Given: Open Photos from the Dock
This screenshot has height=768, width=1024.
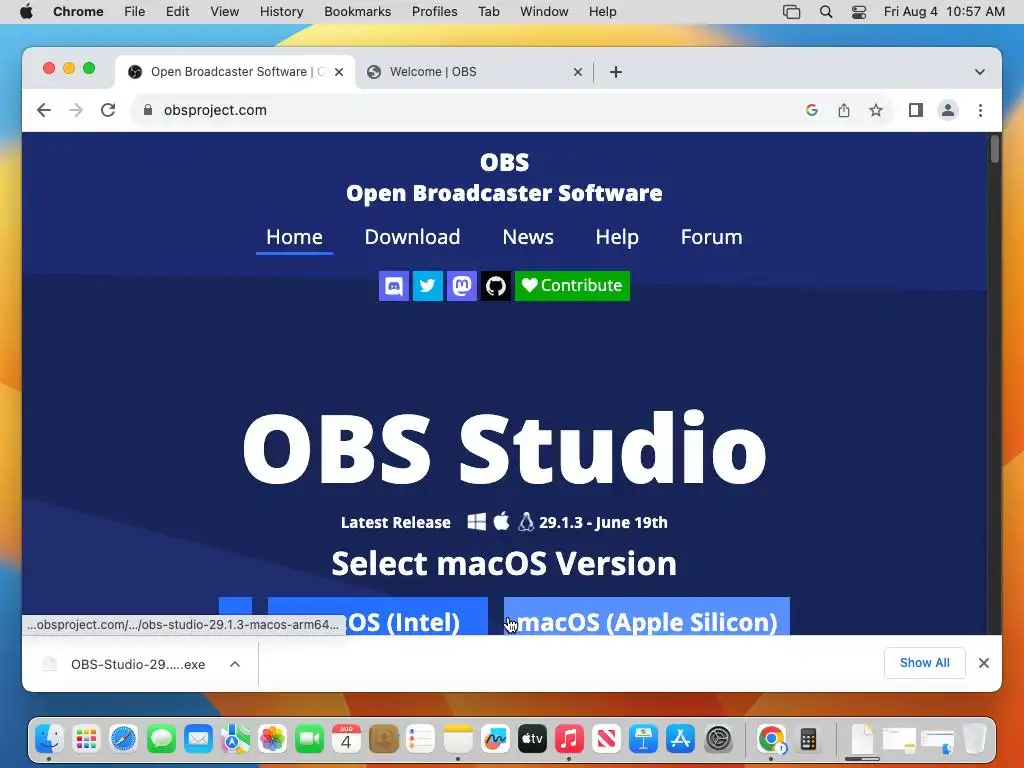Looking at the screenshot, I should [272, 739].
